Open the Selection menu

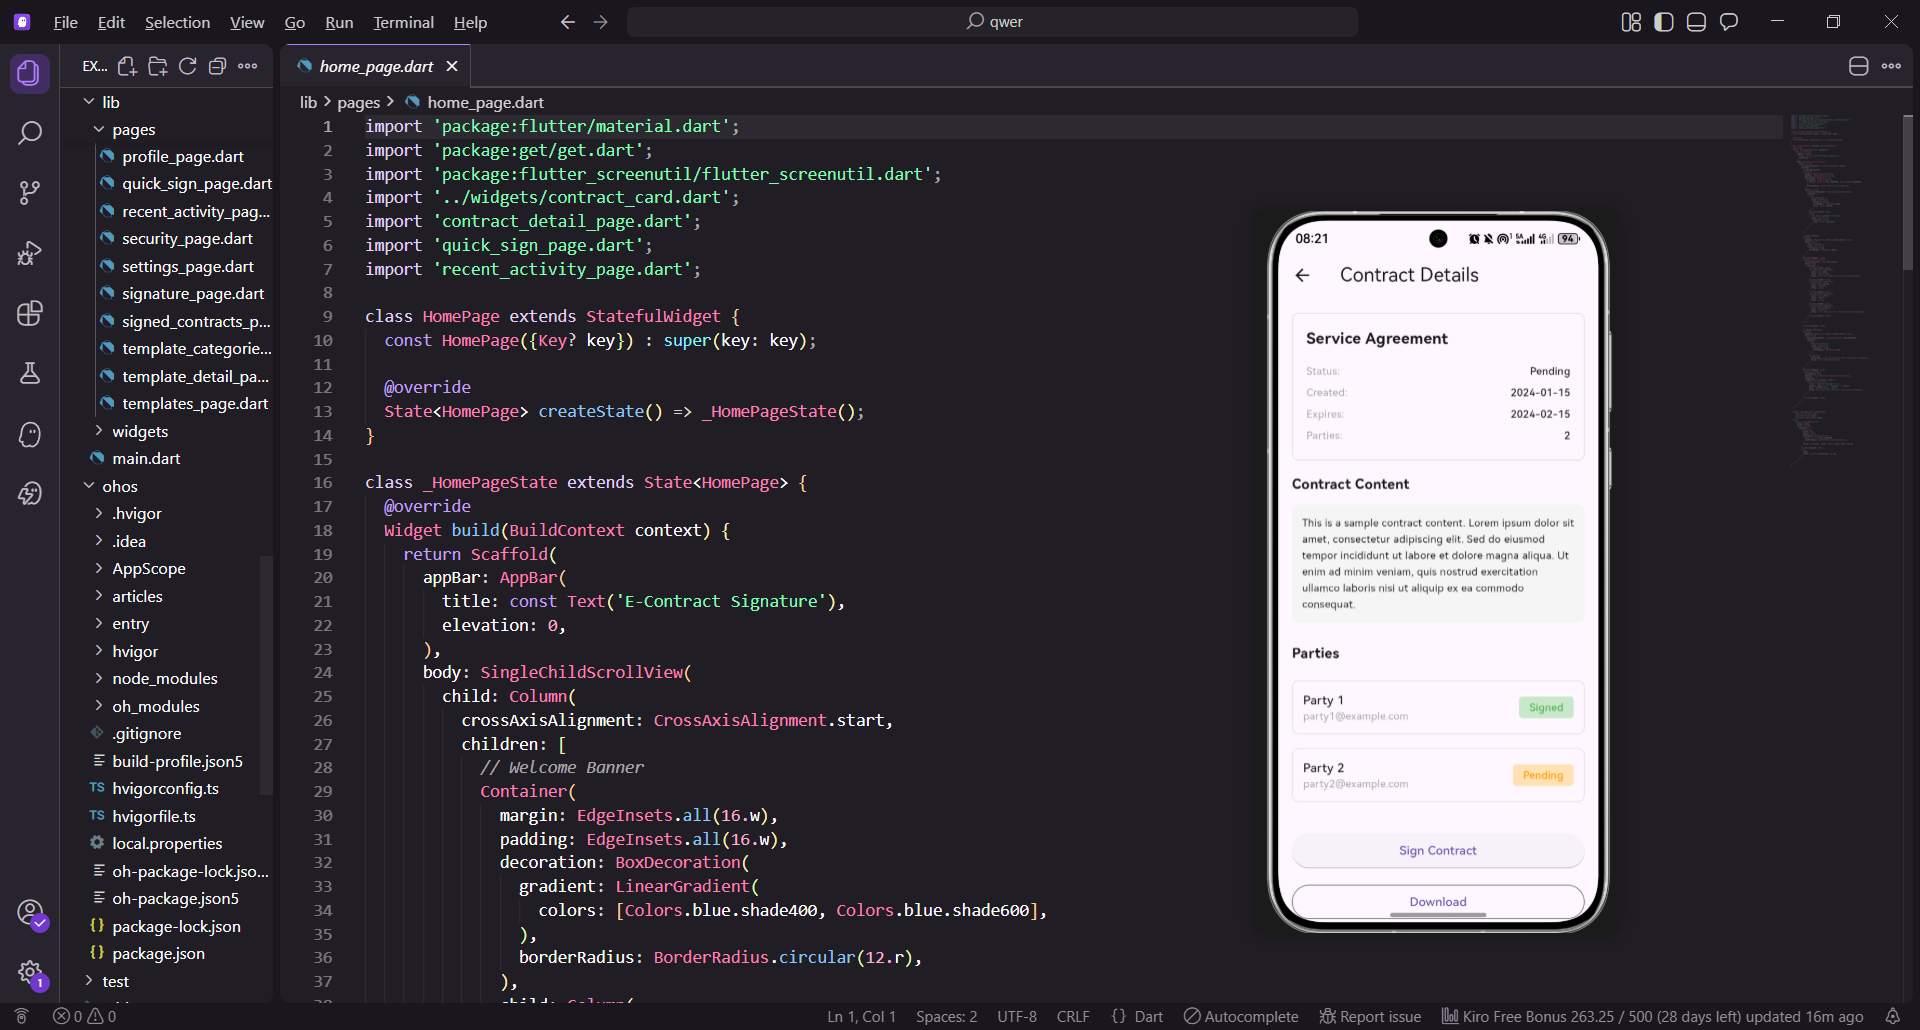pyautogui.click(x=177, y=22)
